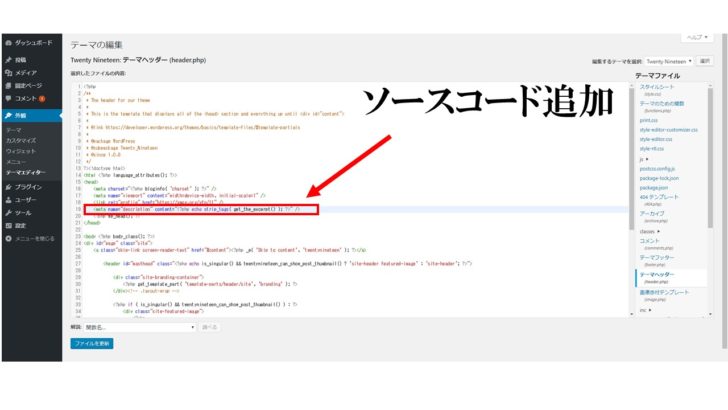Click the ツール wrench icon
The height and width of the screenshot is (410, 728).
8,213
